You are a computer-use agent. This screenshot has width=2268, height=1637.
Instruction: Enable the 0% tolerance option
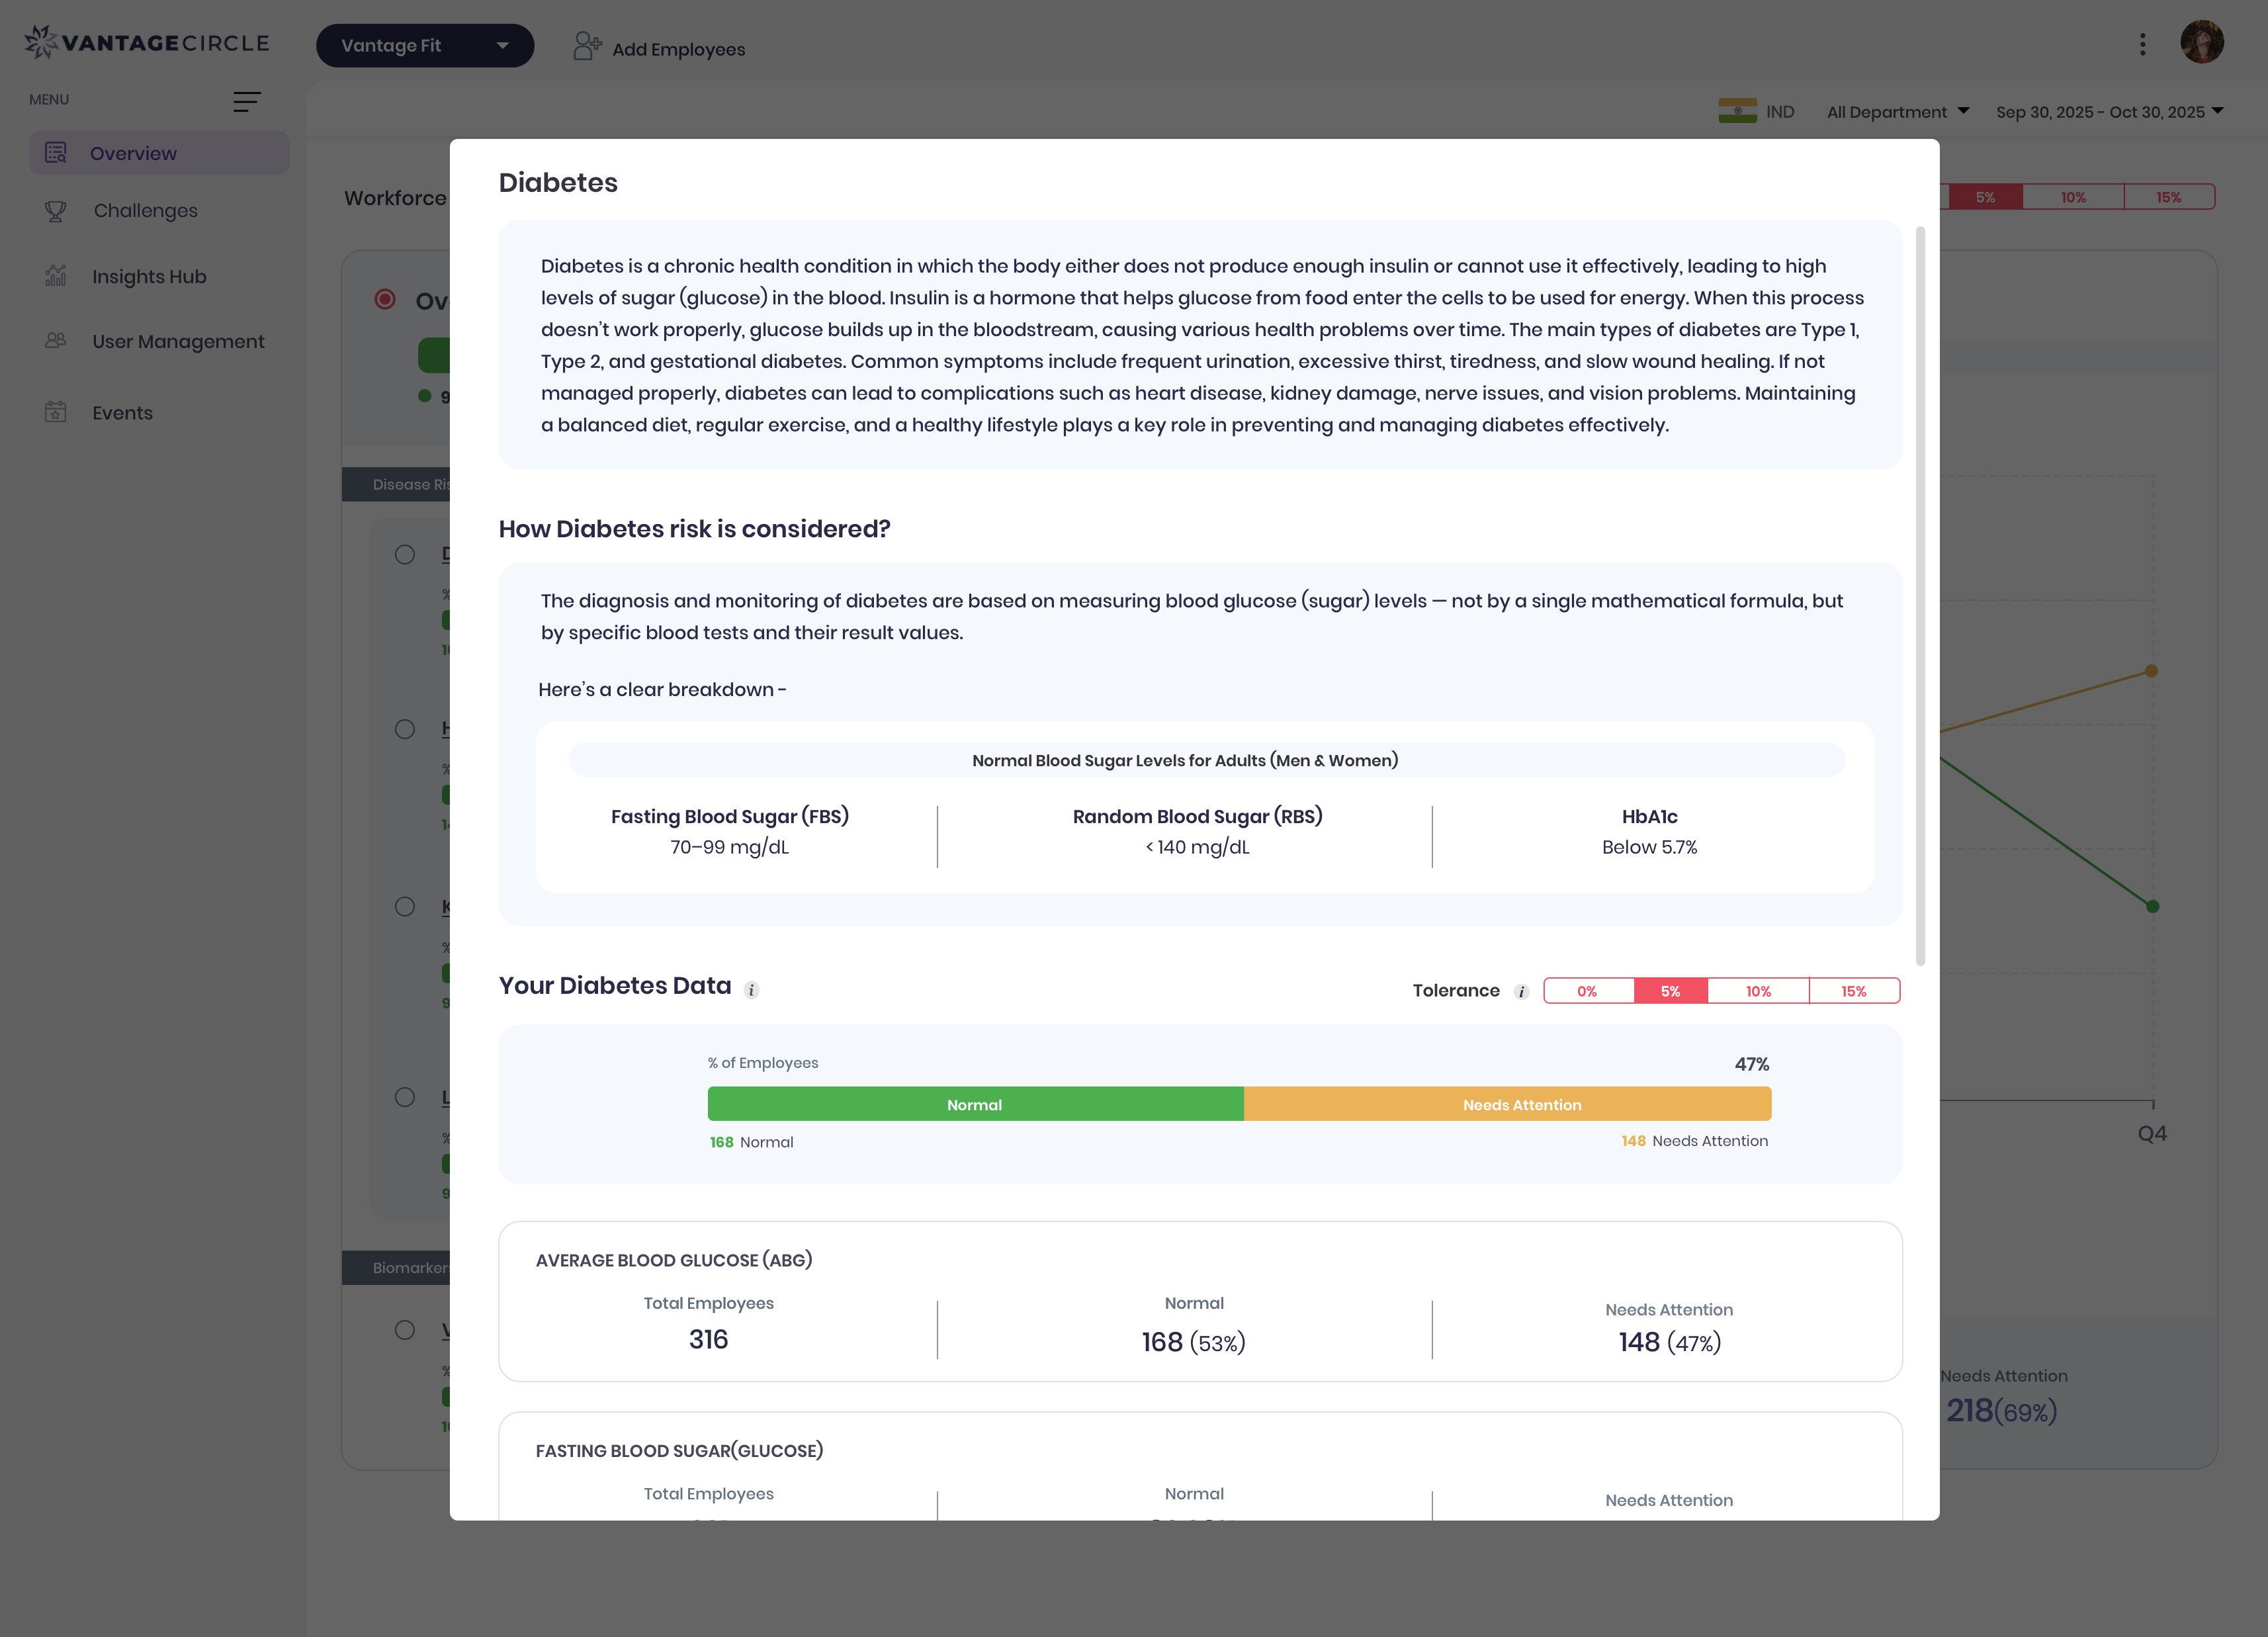tap(1588, 990)
